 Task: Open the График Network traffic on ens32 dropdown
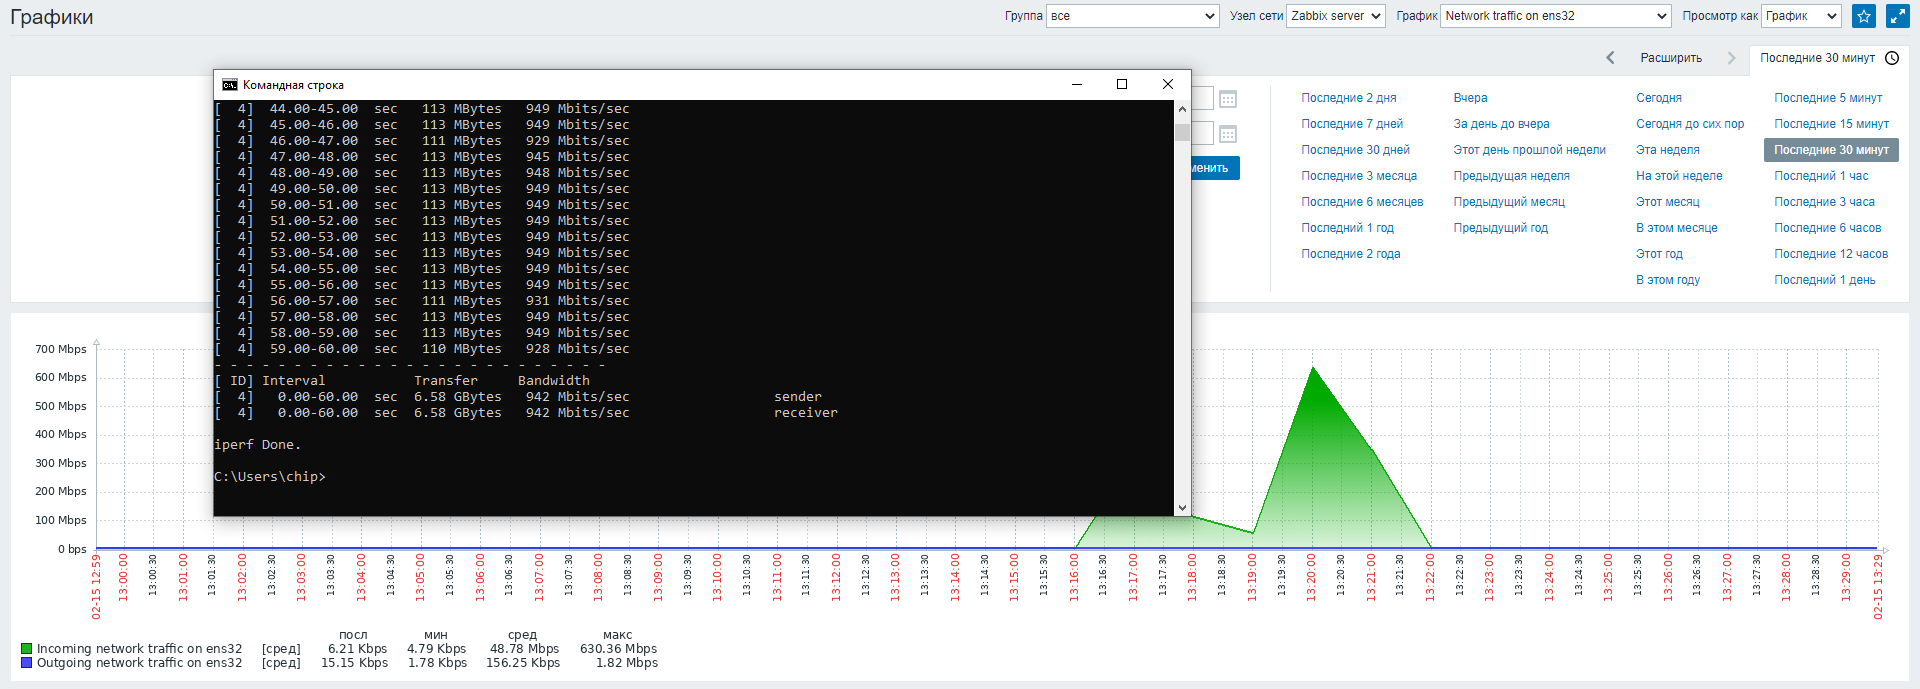(x=1555, y=16)
